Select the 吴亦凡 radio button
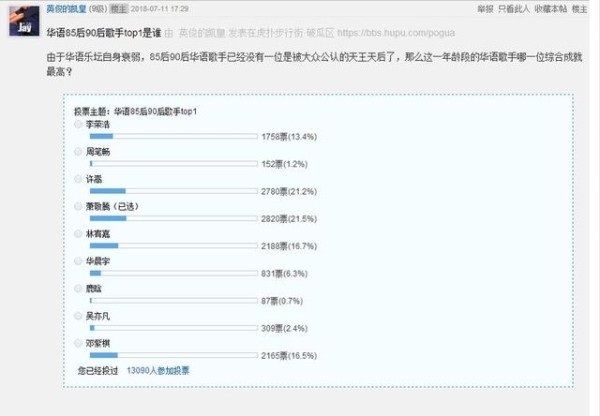Screen dimensions: 600x416 click(x=78, y=316)
